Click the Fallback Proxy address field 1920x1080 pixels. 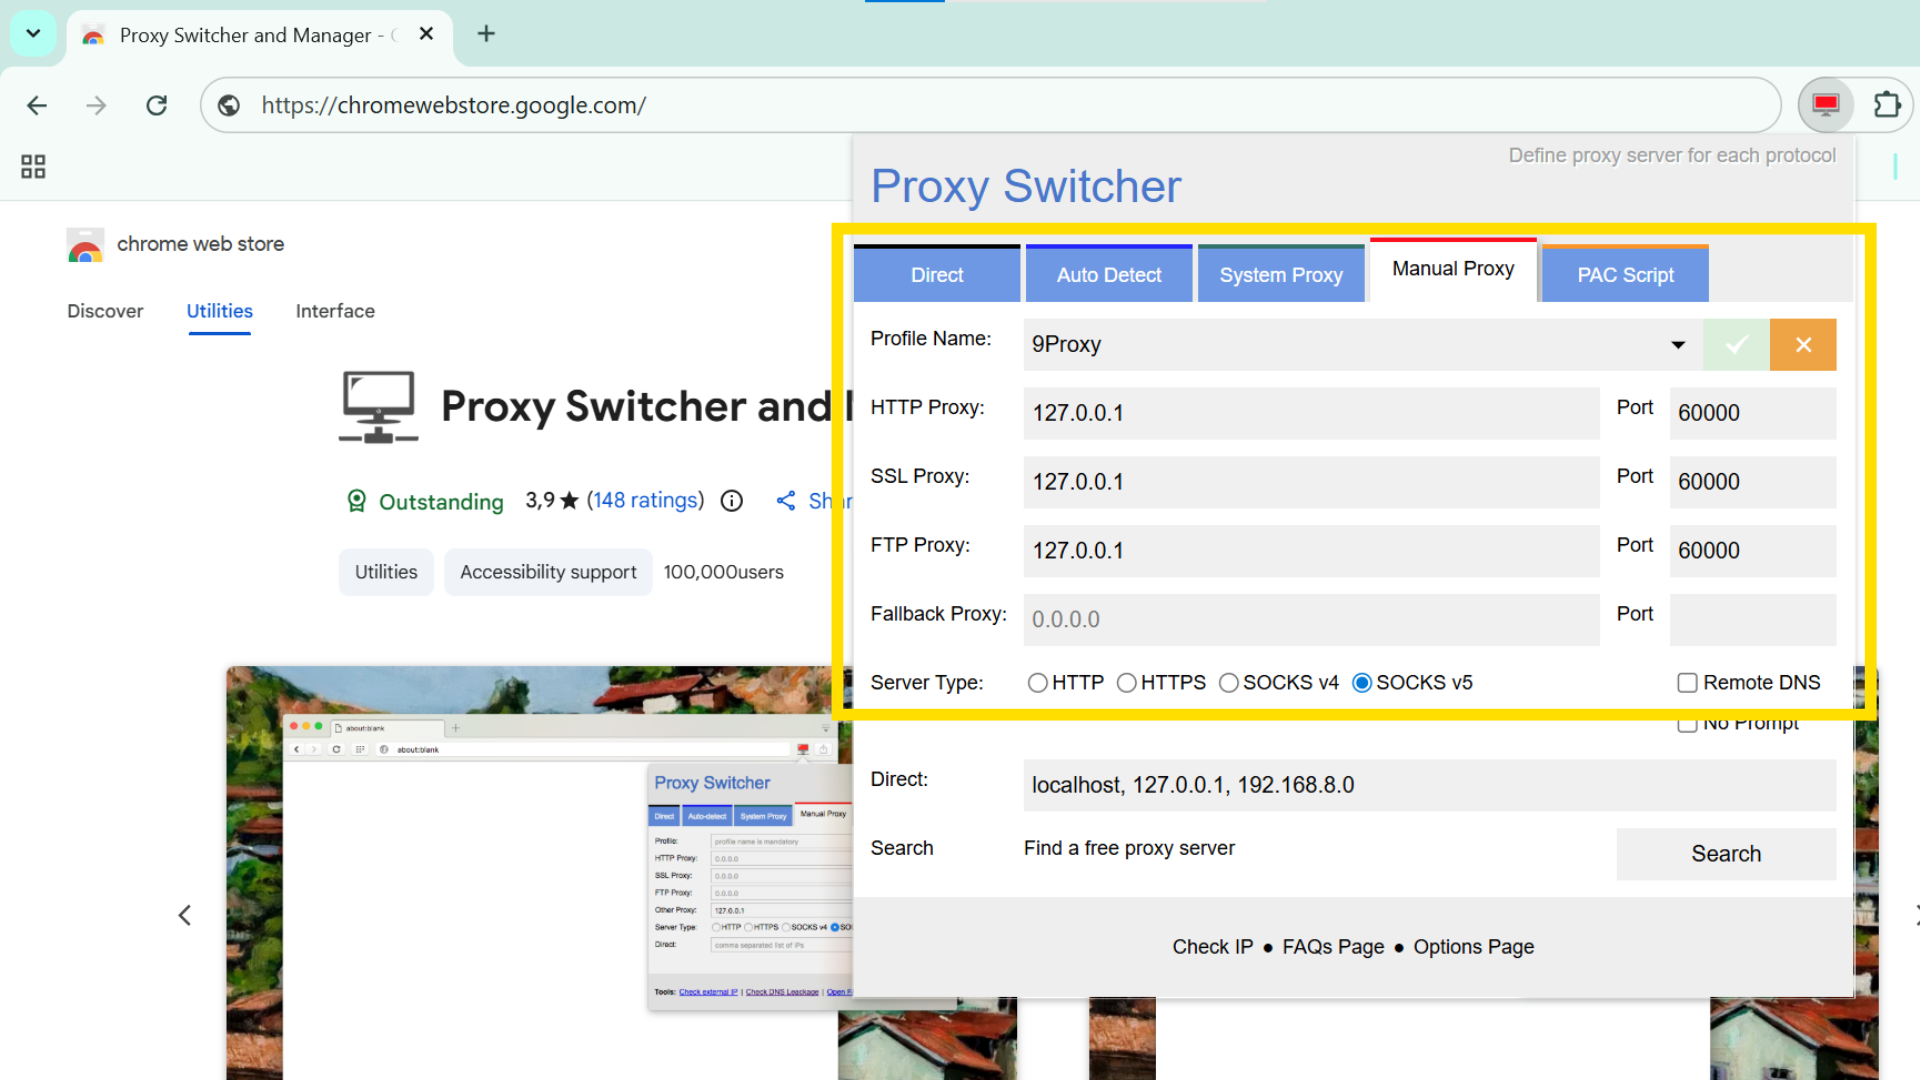1310,620
